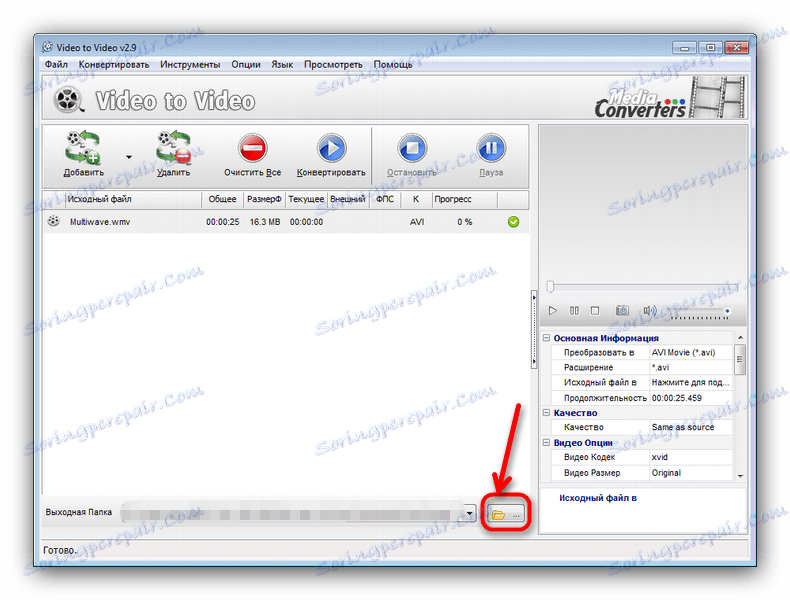Sort by the Исходный файл column header
This screenshot has width=790, height=600.
point(134,199)
